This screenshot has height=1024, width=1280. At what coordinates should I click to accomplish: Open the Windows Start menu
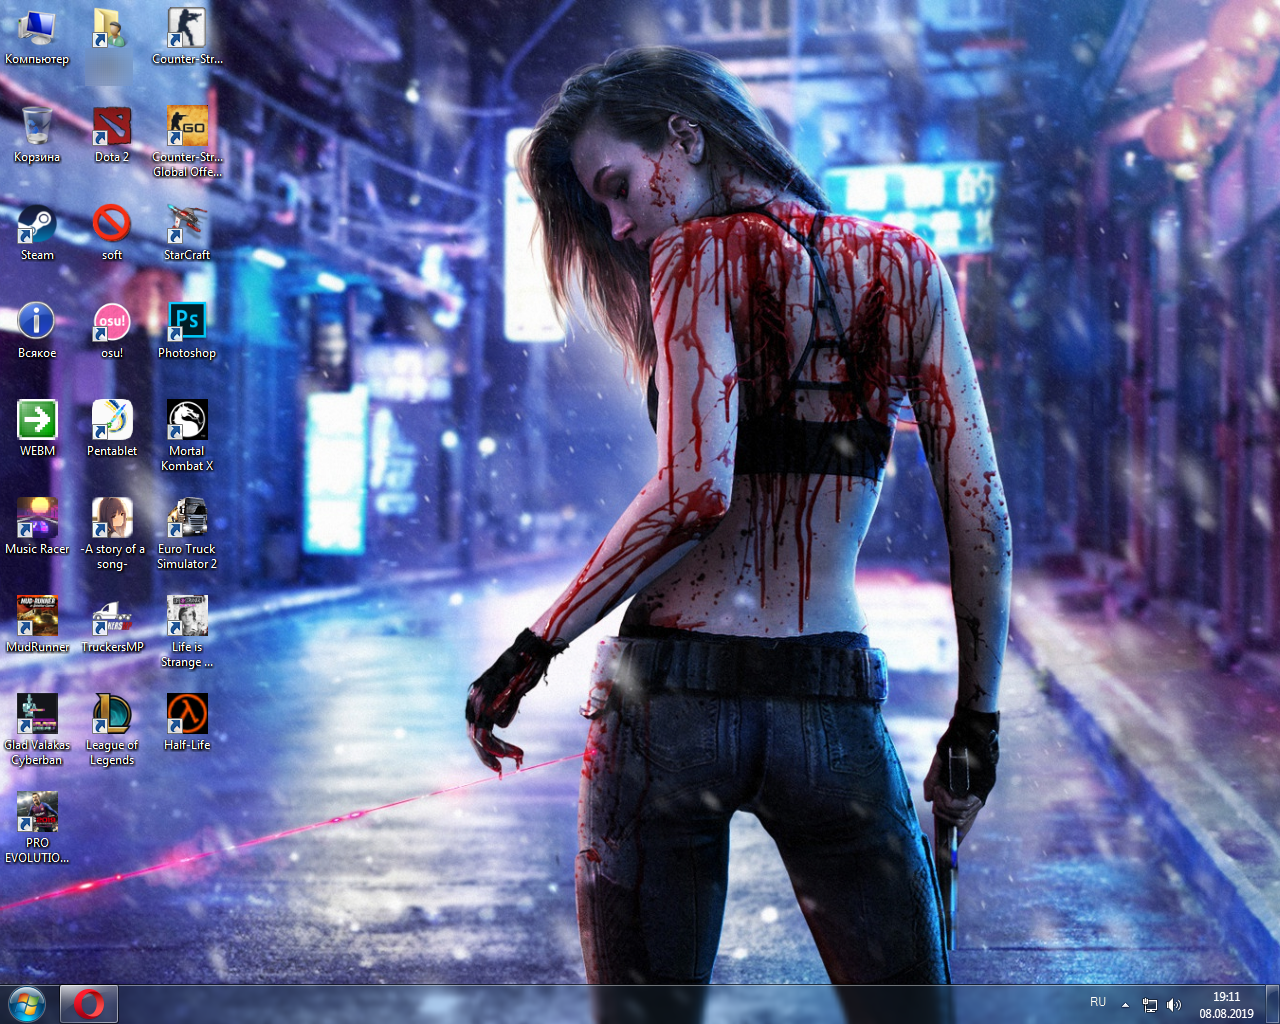27,1004
